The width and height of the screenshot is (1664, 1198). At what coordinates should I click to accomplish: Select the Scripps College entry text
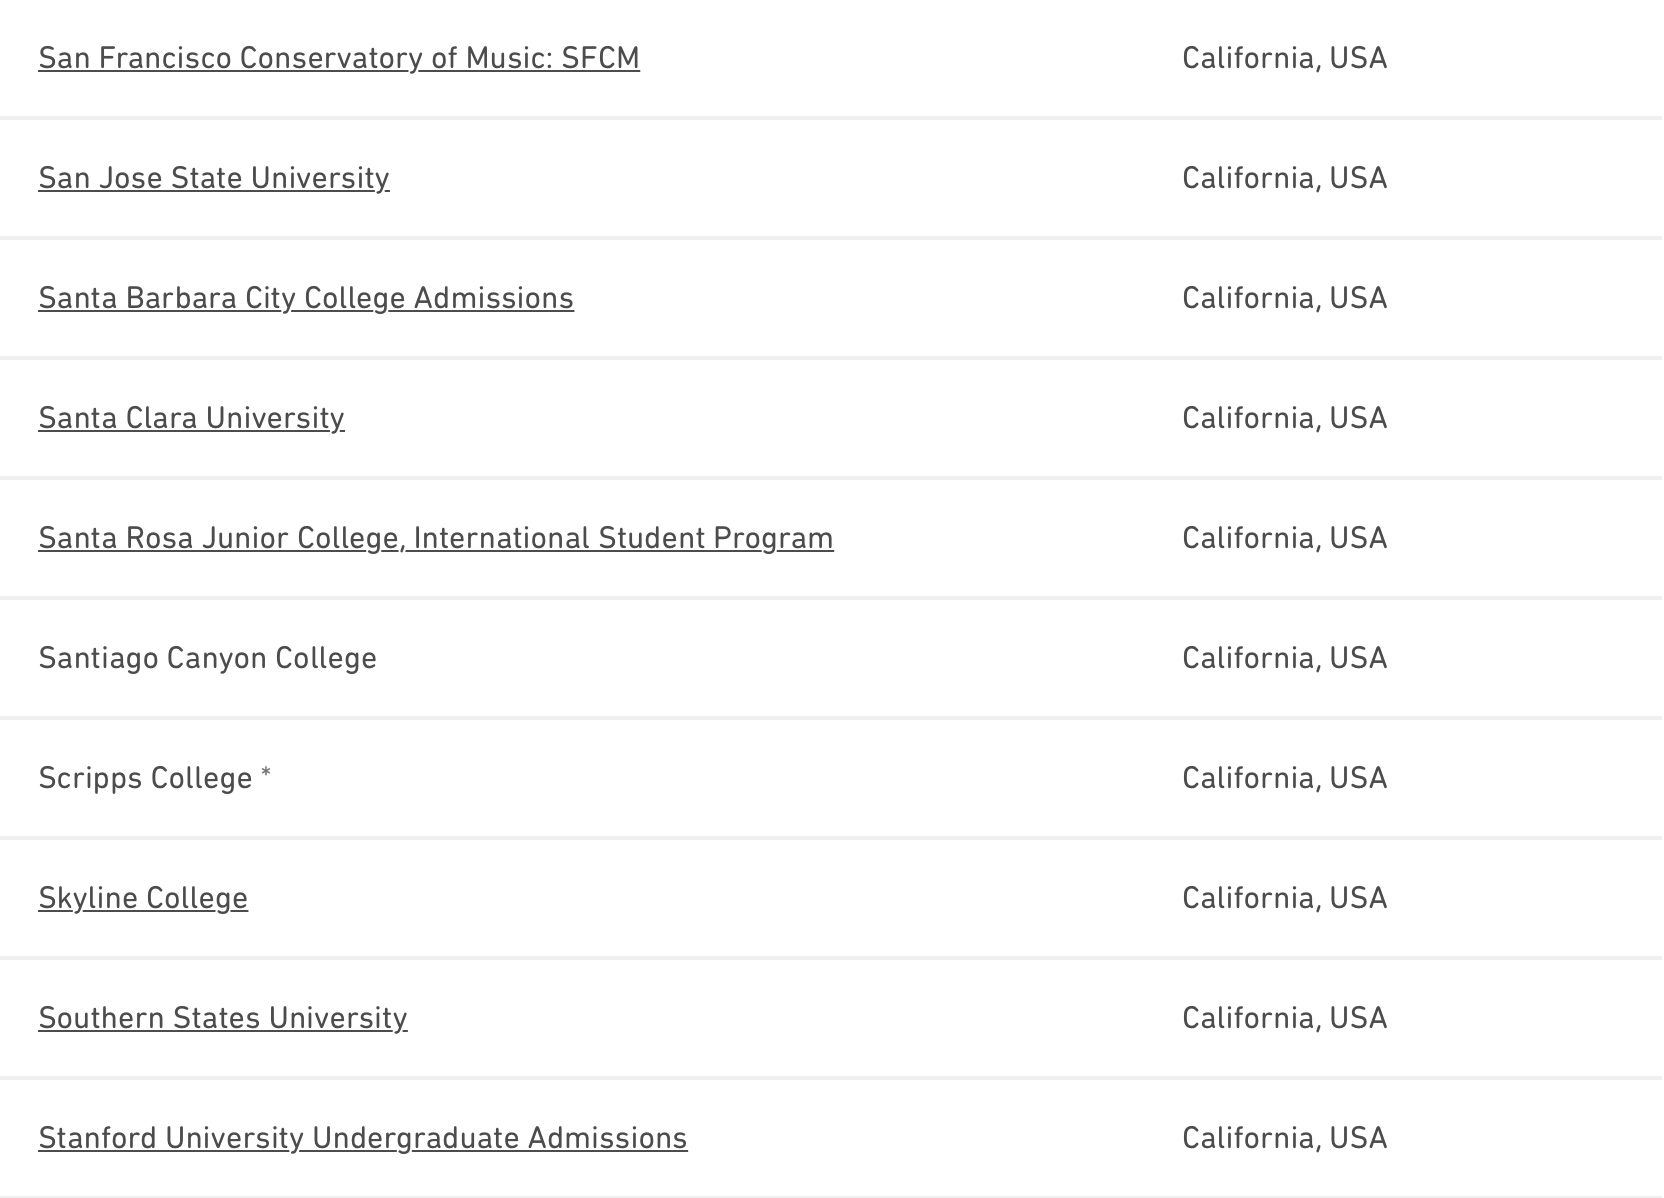(x=145, y=778)
